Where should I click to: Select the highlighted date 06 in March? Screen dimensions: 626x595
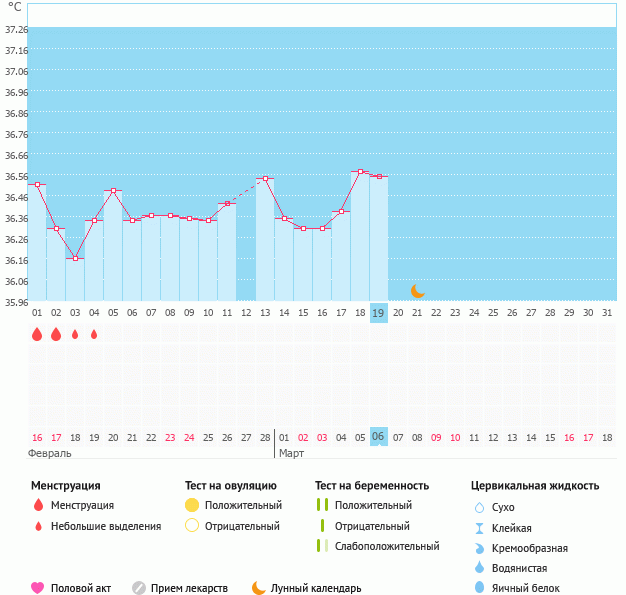378,437
